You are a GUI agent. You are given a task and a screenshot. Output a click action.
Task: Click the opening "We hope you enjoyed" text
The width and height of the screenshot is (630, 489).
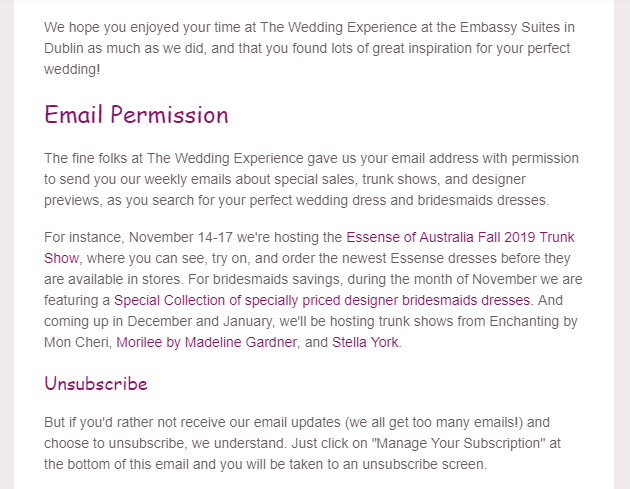coord(111,26)
